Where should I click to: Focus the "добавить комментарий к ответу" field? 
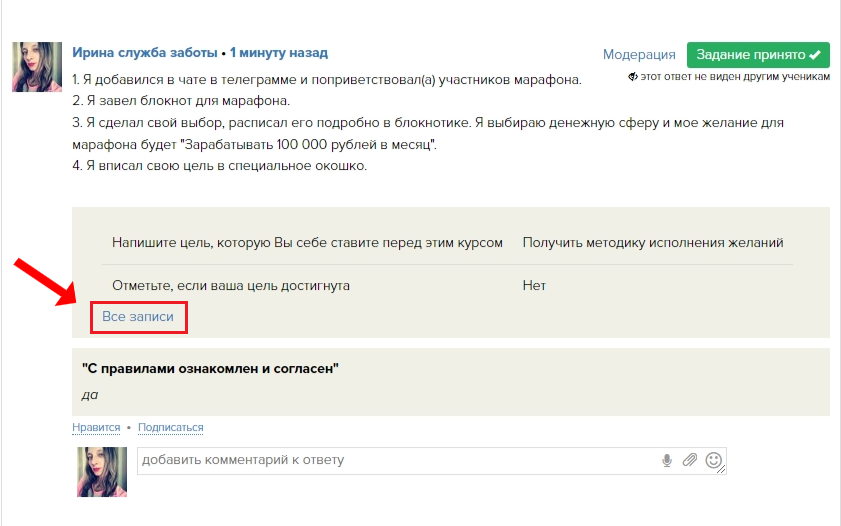432,461
